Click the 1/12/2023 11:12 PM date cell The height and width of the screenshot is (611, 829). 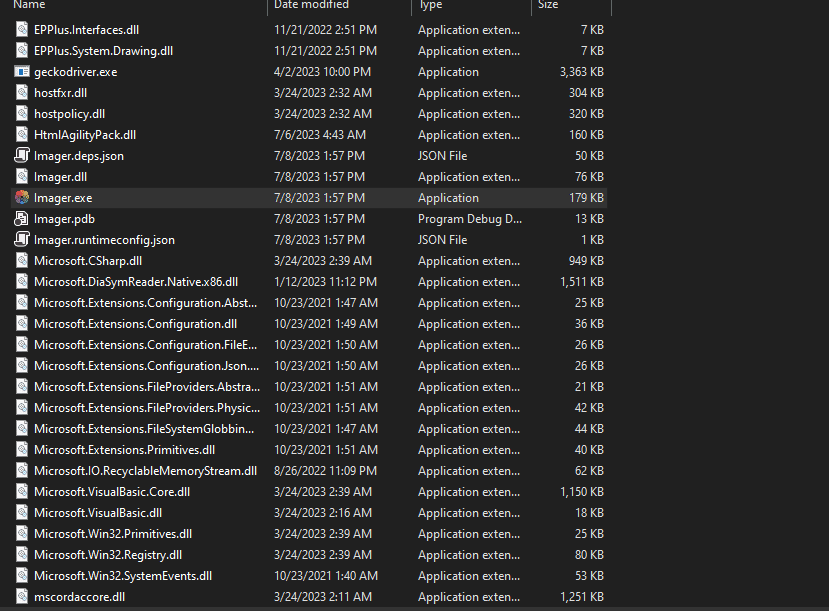tap(326, 282)
